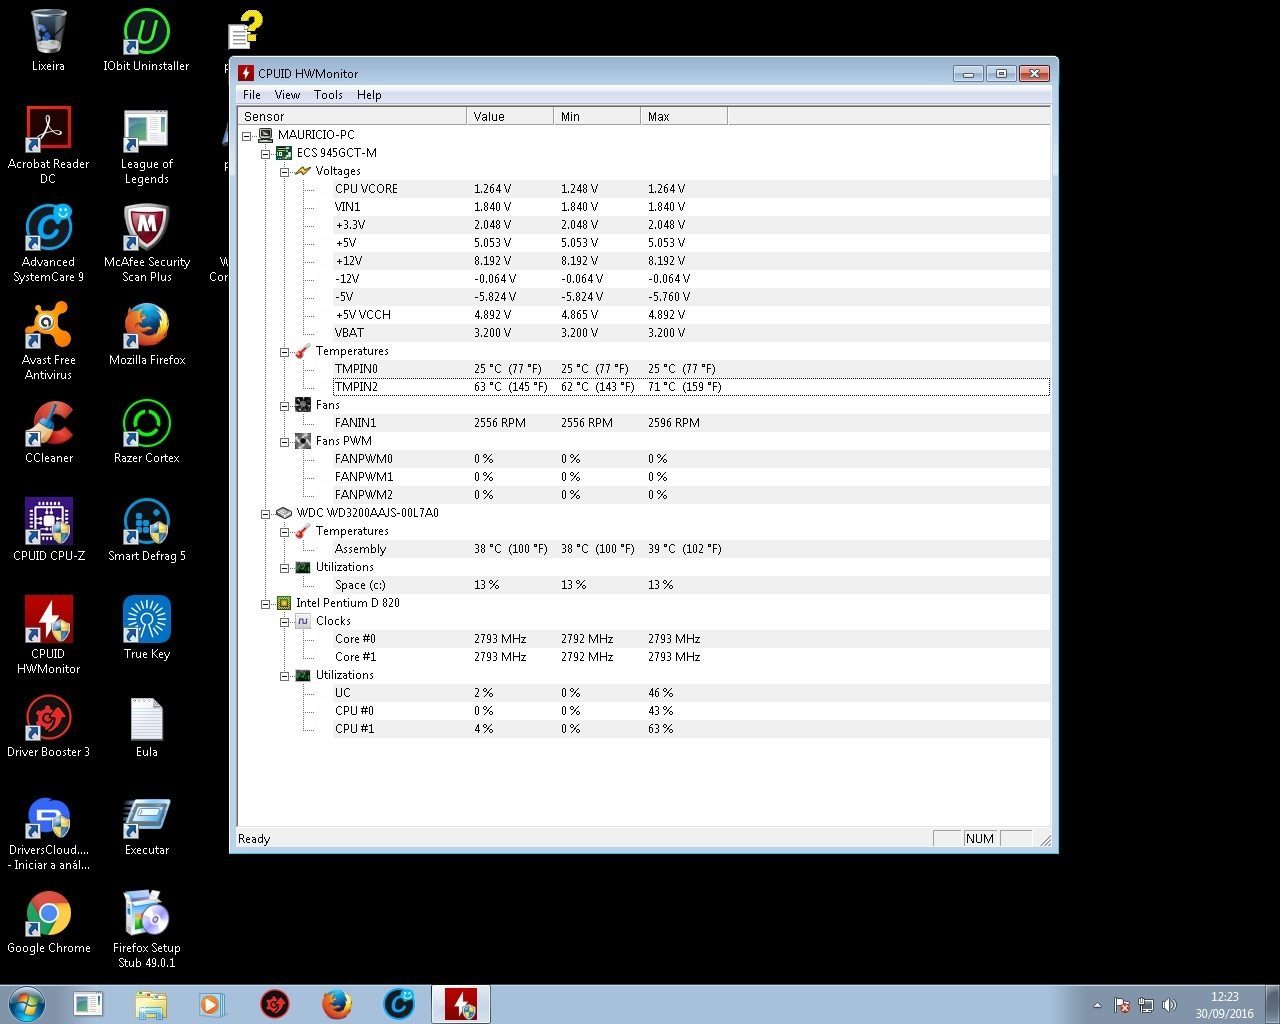Collapse the Intel Pentium D 820 node
The width and height of the screenshot is (1280, 1024).
[266, 603]
